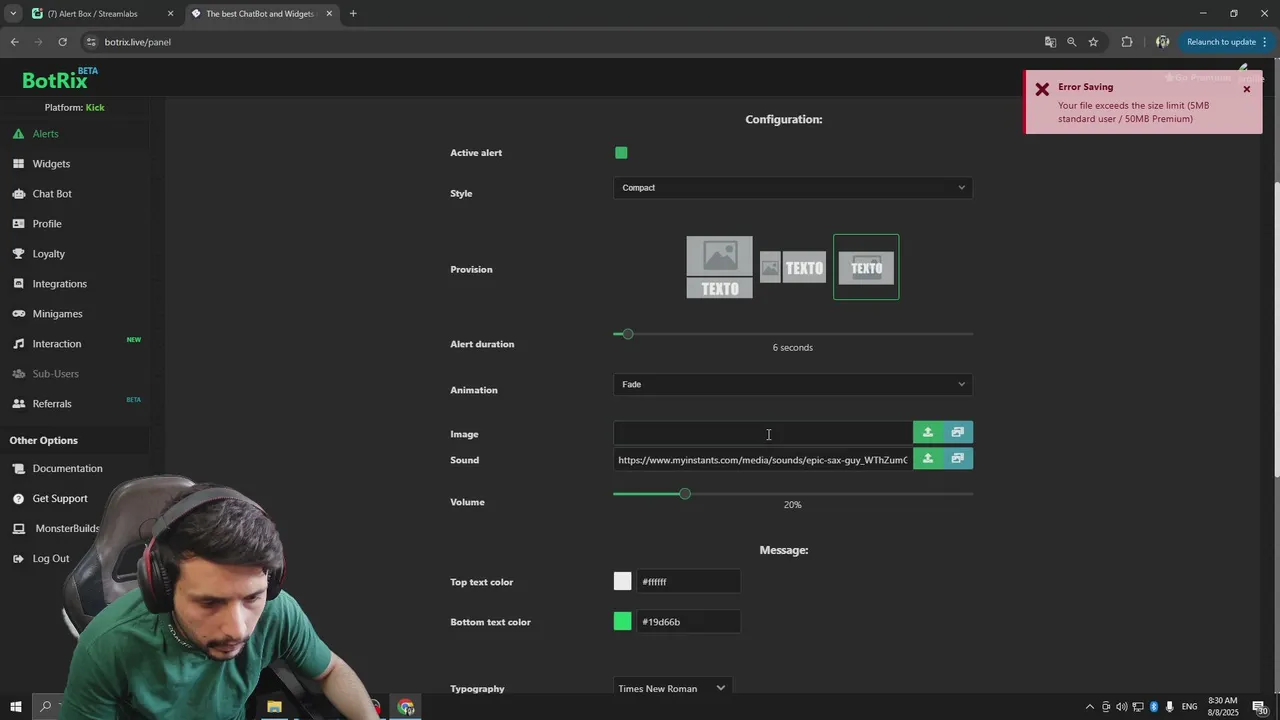Show hidden system tray icons
The image size is (1280, 720).
[x=1090, y=707]
